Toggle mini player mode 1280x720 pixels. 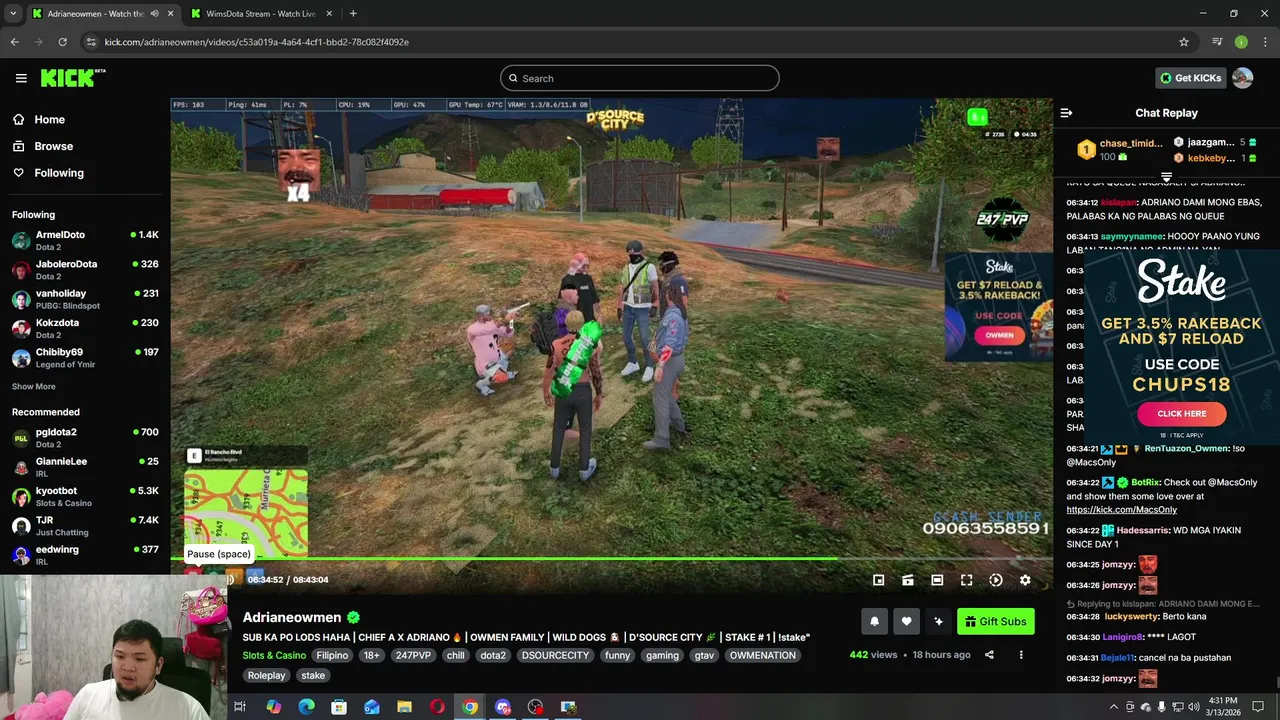878,580
